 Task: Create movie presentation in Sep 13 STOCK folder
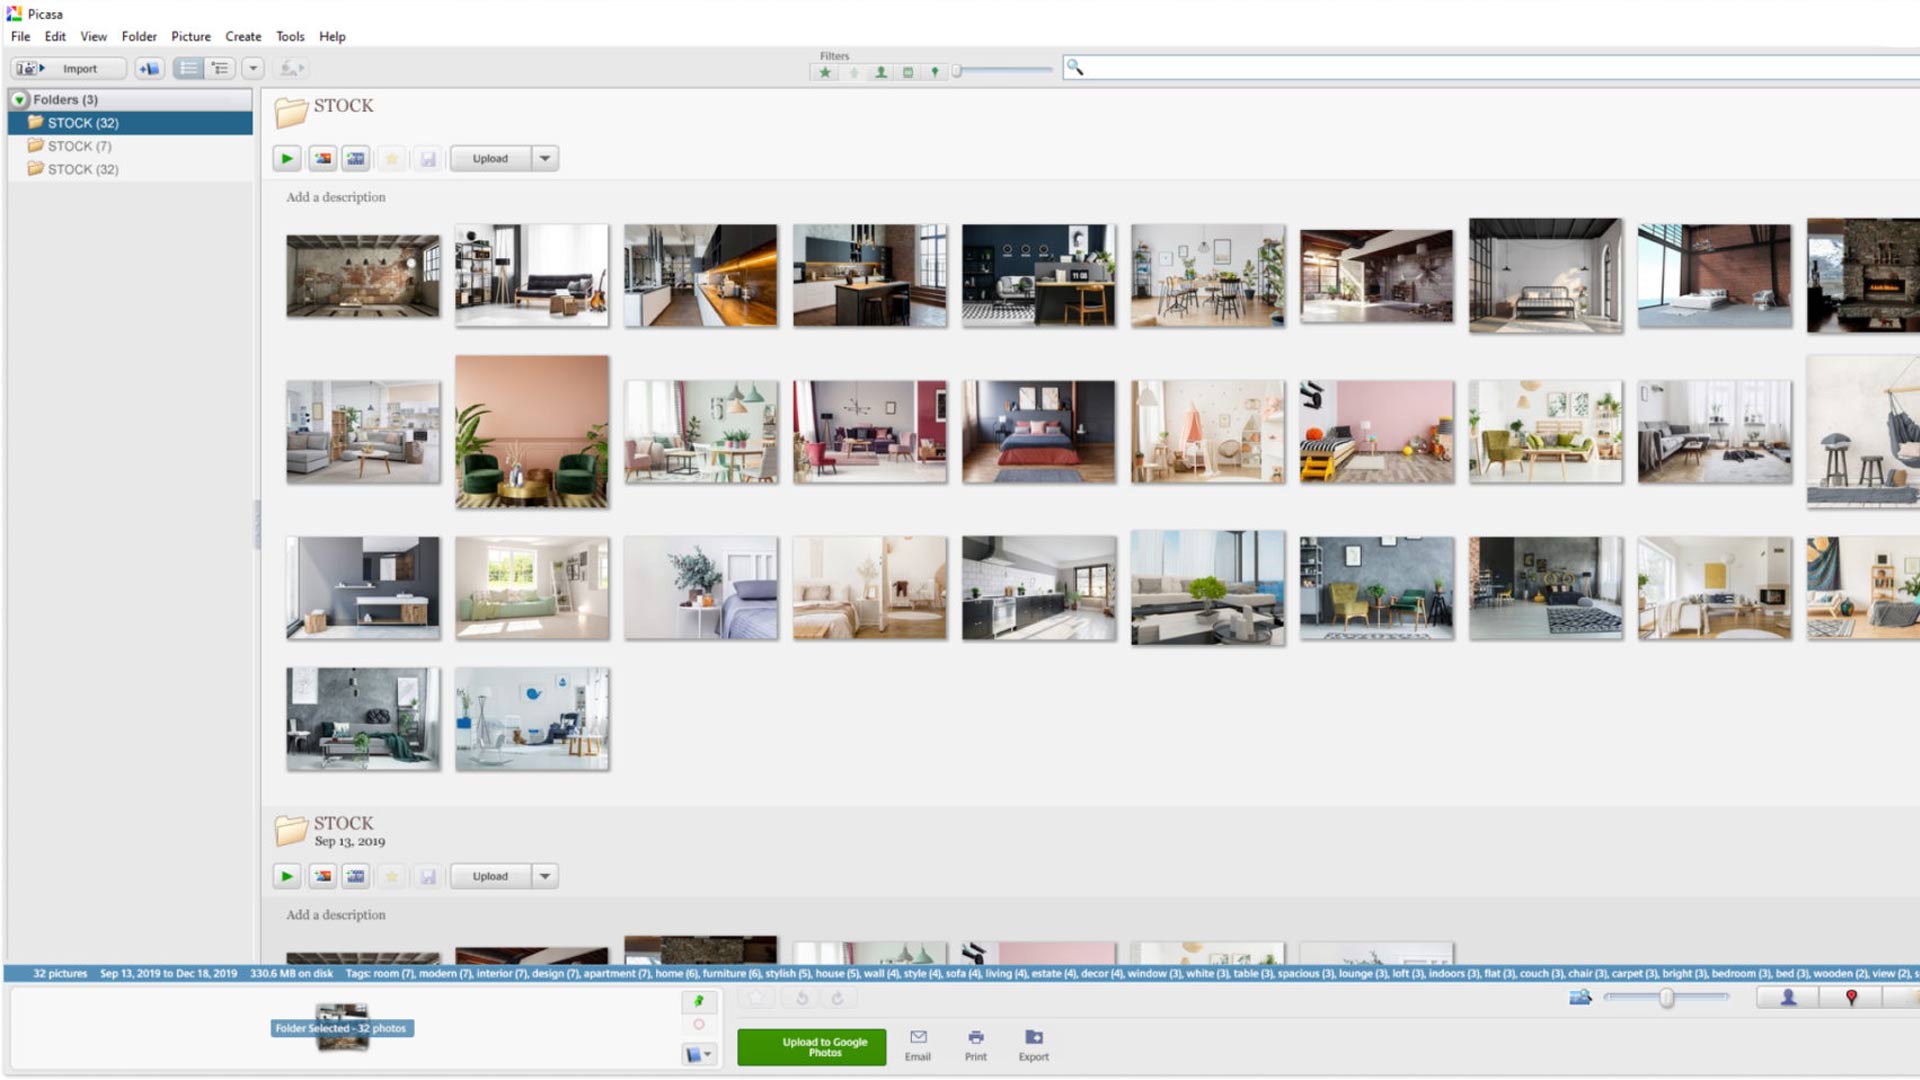coord(356,876)
